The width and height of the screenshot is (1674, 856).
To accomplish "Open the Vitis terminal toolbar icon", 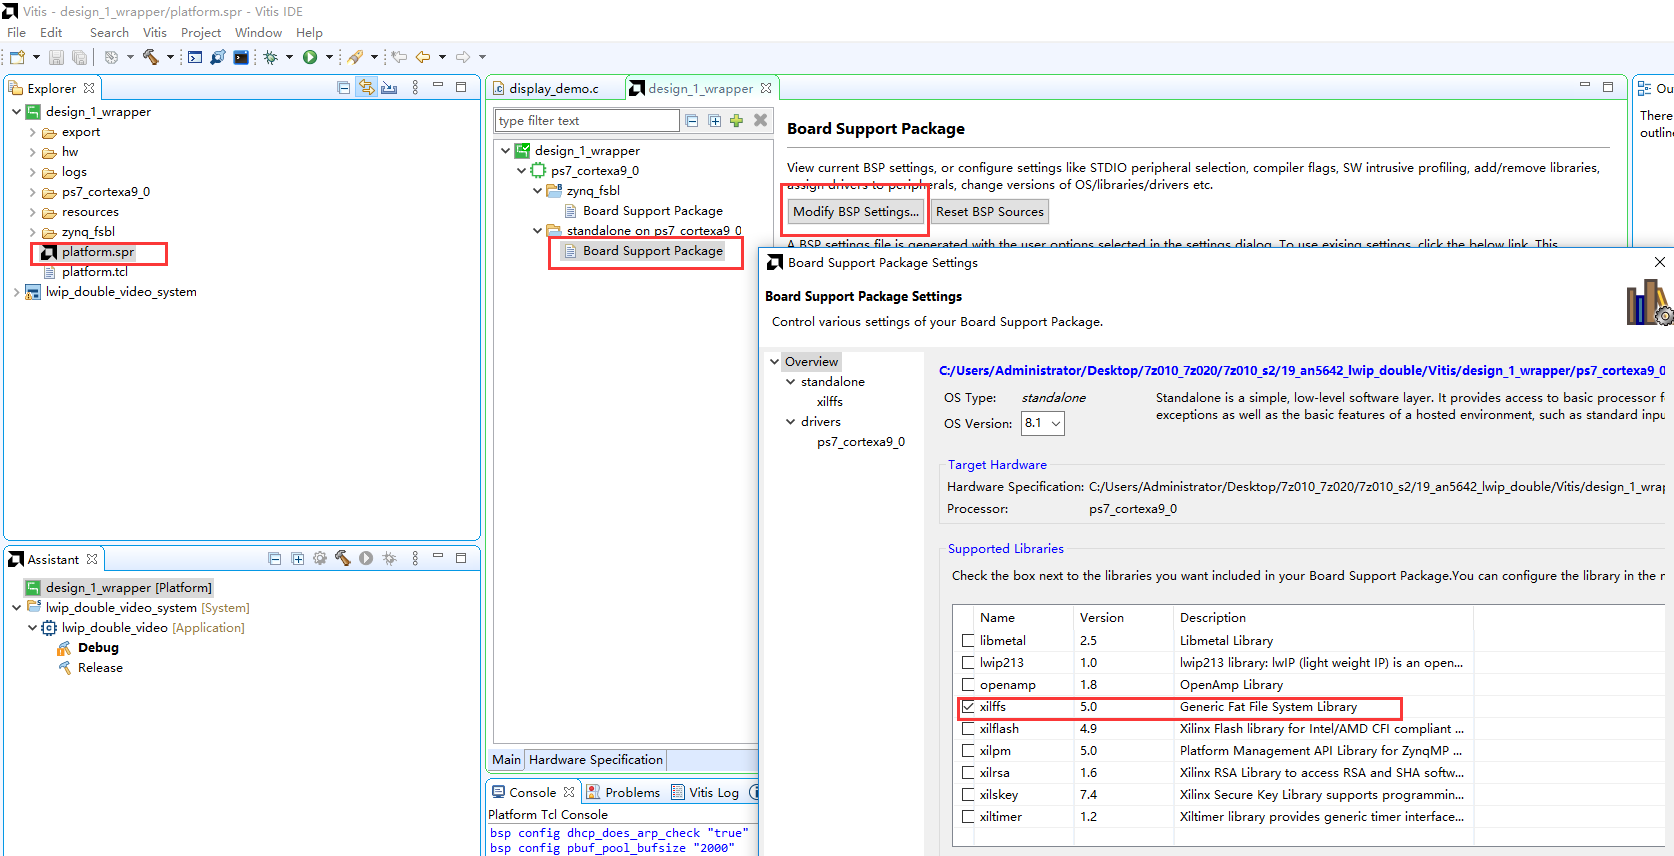I will 241,57.
